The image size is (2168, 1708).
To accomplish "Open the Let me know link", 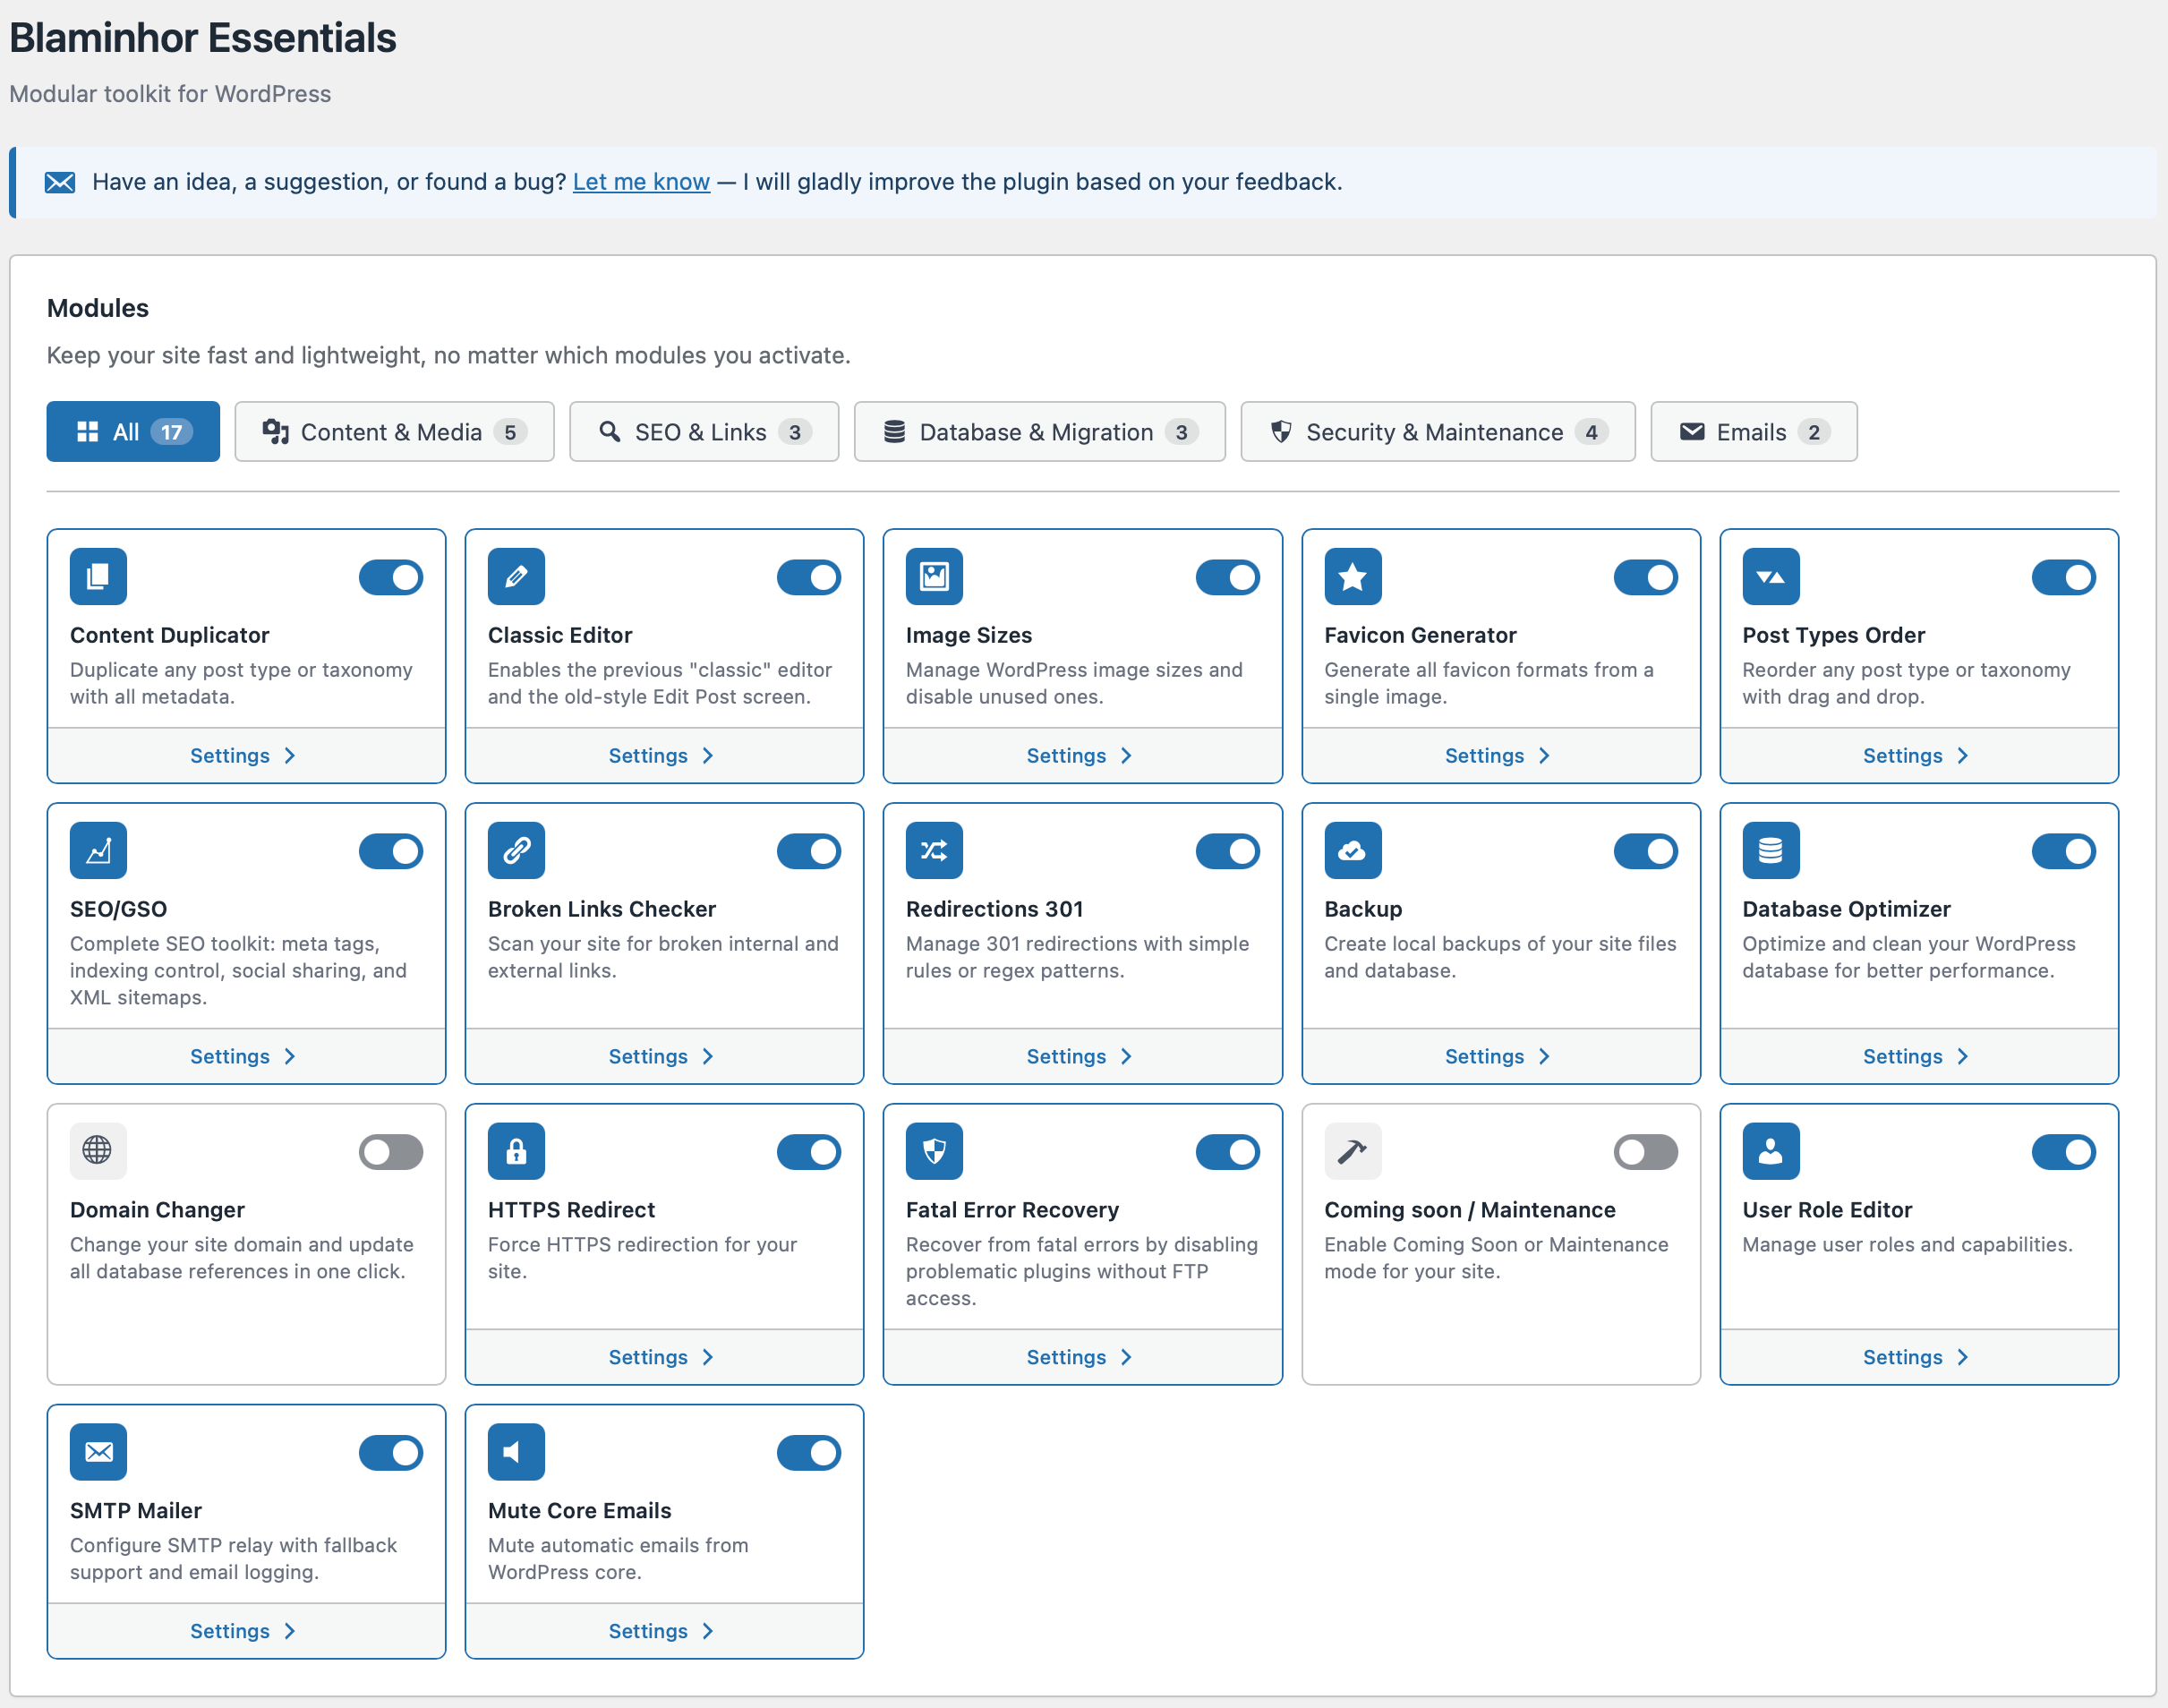I will (x=641, y=182).
